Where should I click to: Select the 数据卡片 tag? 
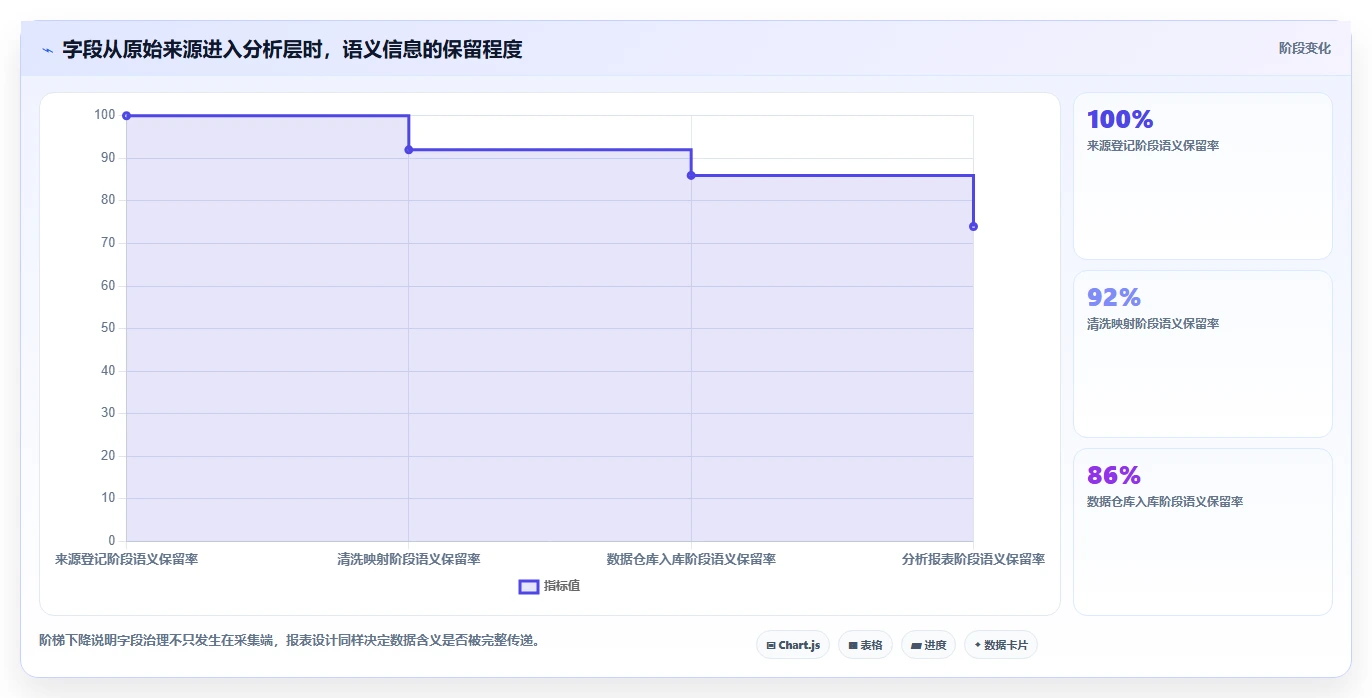(x=1001, y=645)
